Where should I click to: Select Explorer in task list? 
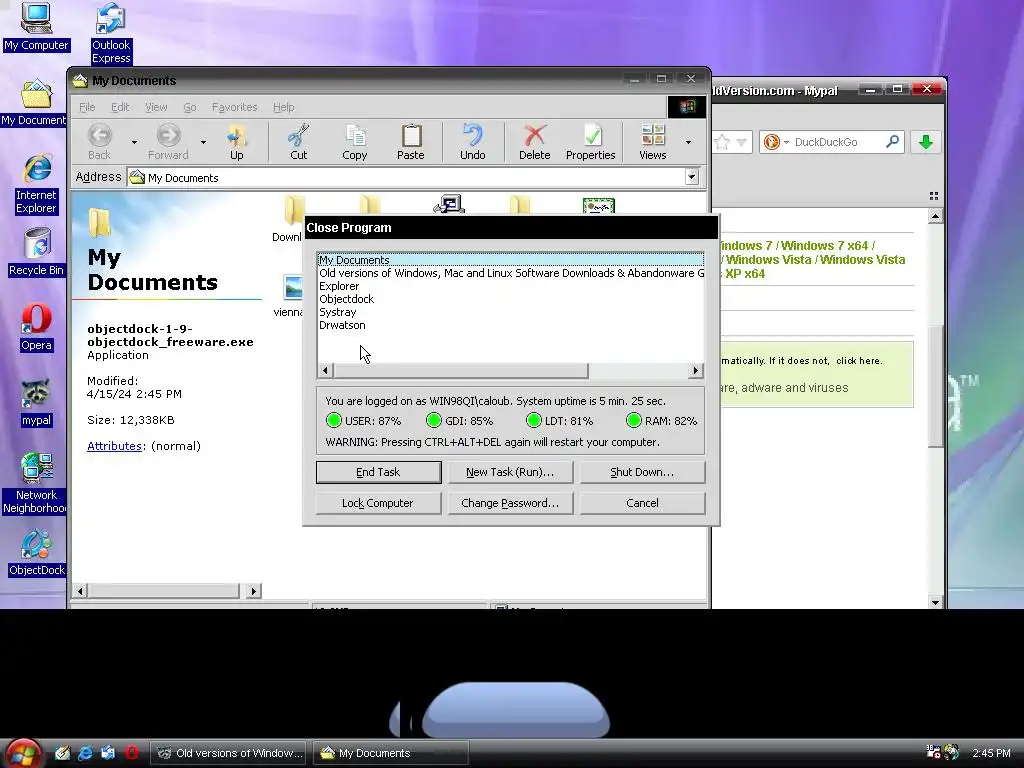point(511,286)
